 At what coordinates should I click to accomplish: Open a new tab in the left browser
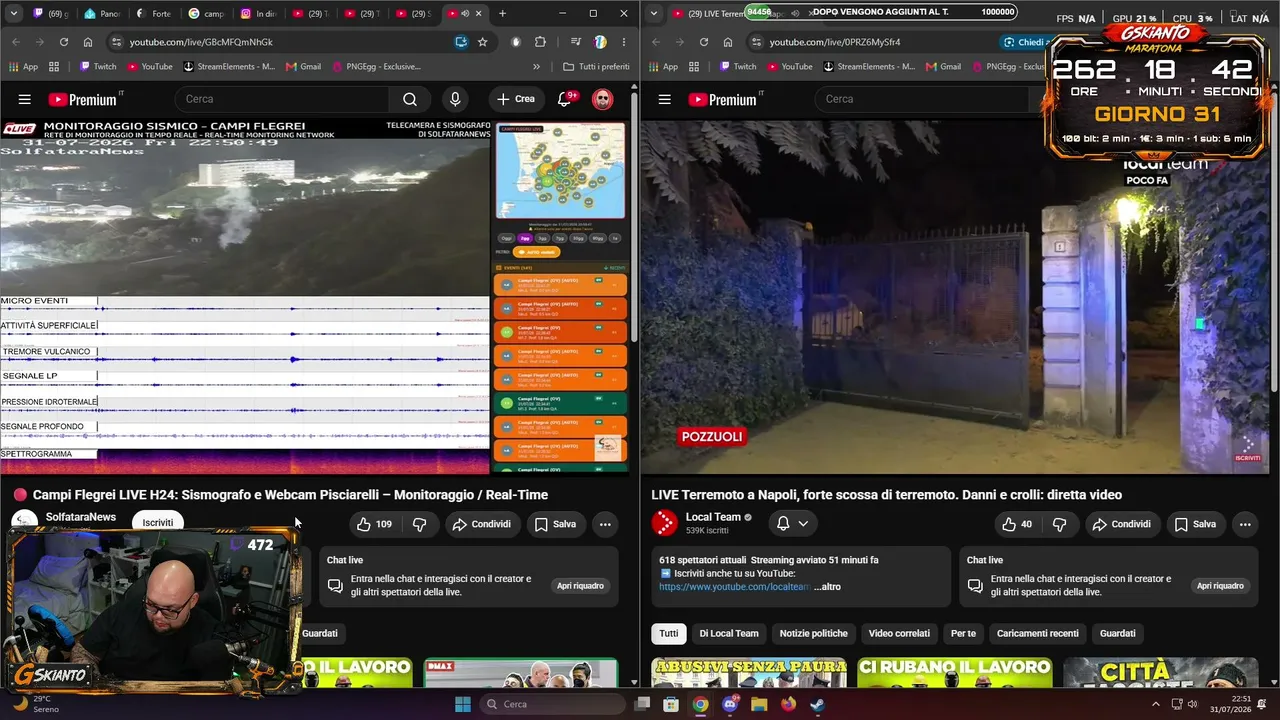(502, 14)
